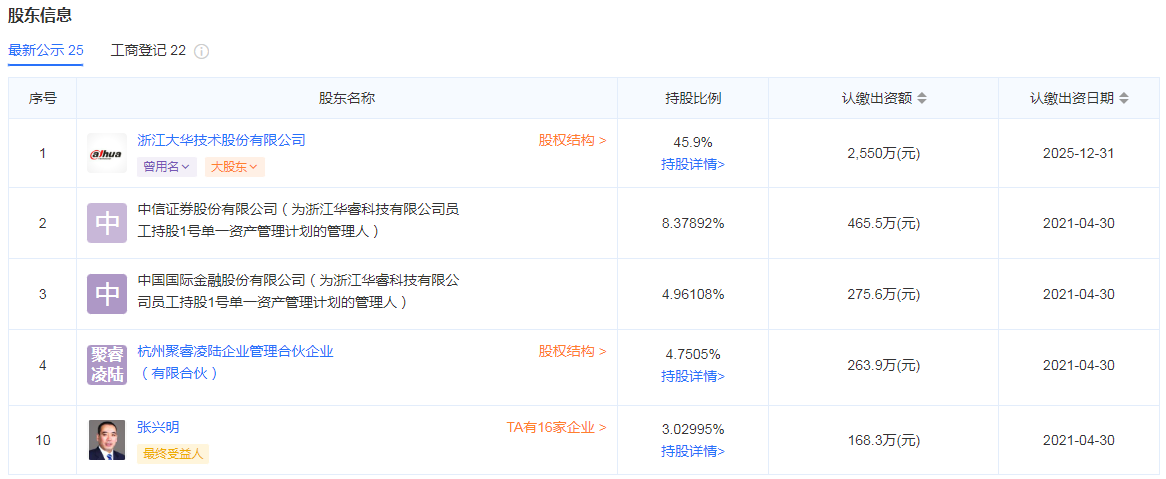Click the 2025-12-31 contribution date
Screen dimensions: 1166x479
coord(1079,153)
